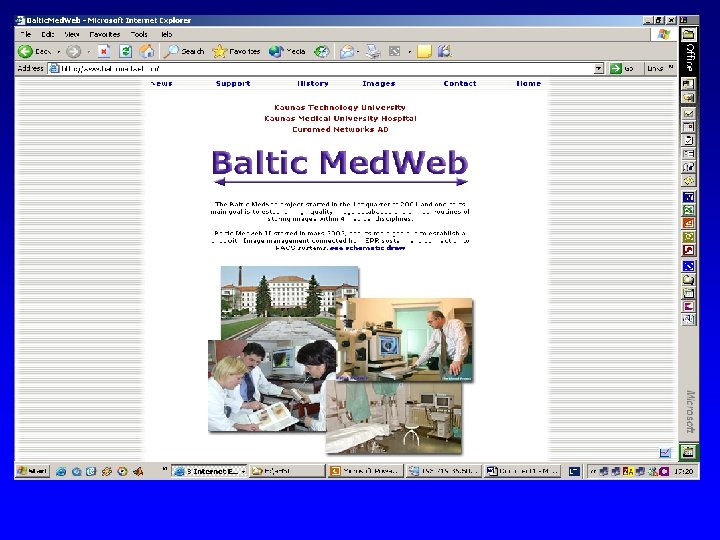Screen dimensions: 720x540
Task: Click the Open Office Document icon
Action: [x=688, y=98]
